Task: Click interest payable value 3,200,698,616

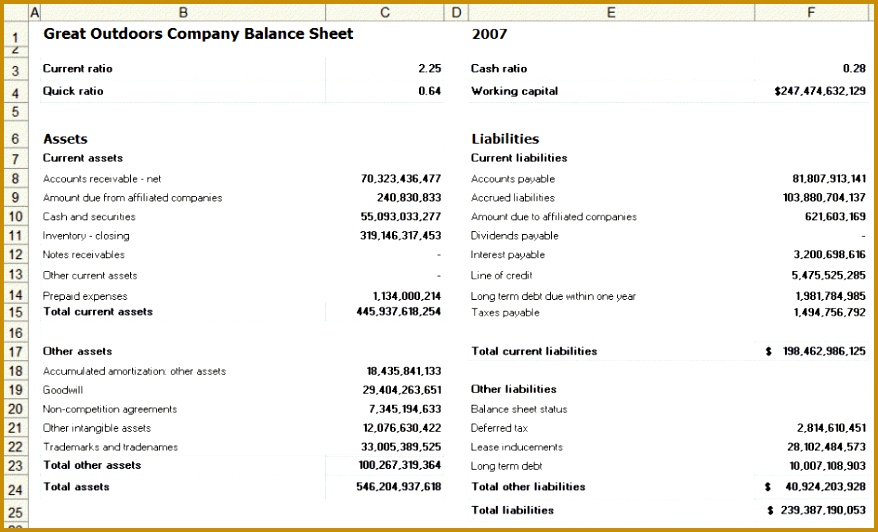Action: [830, 254]
